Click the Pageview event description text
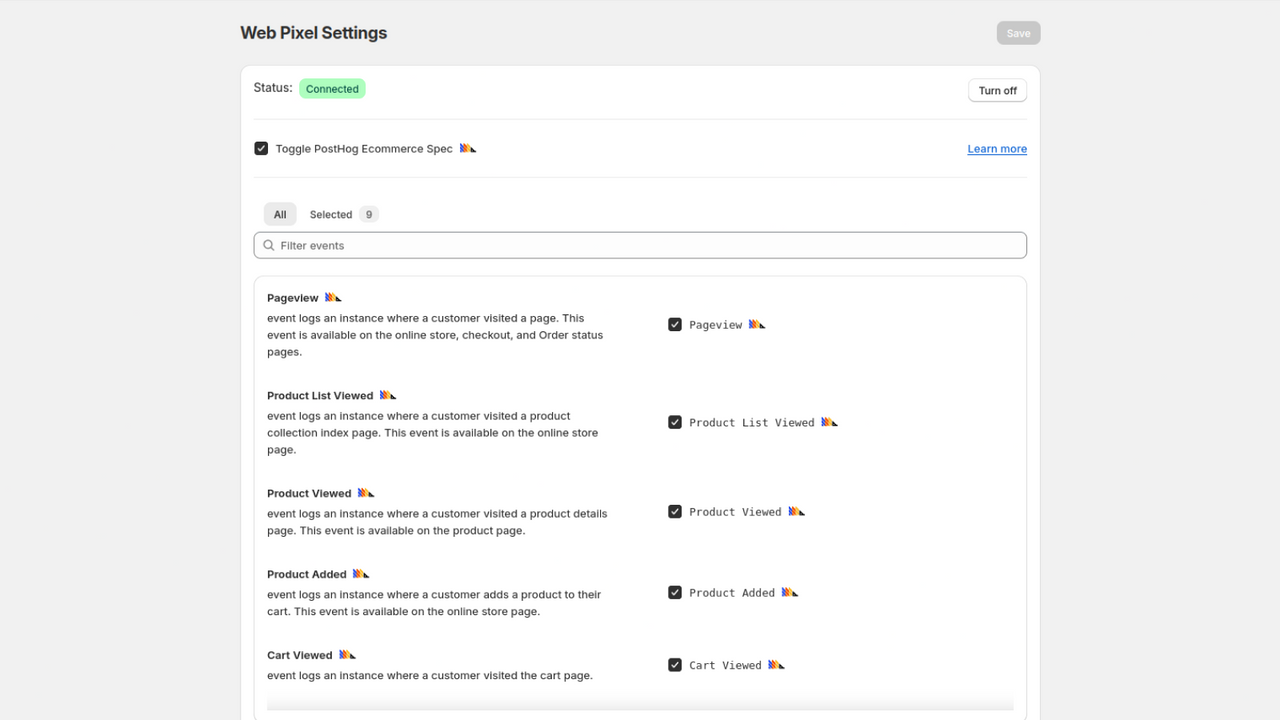This screenshot has height=720, width=1280. [x=435, y=335]
